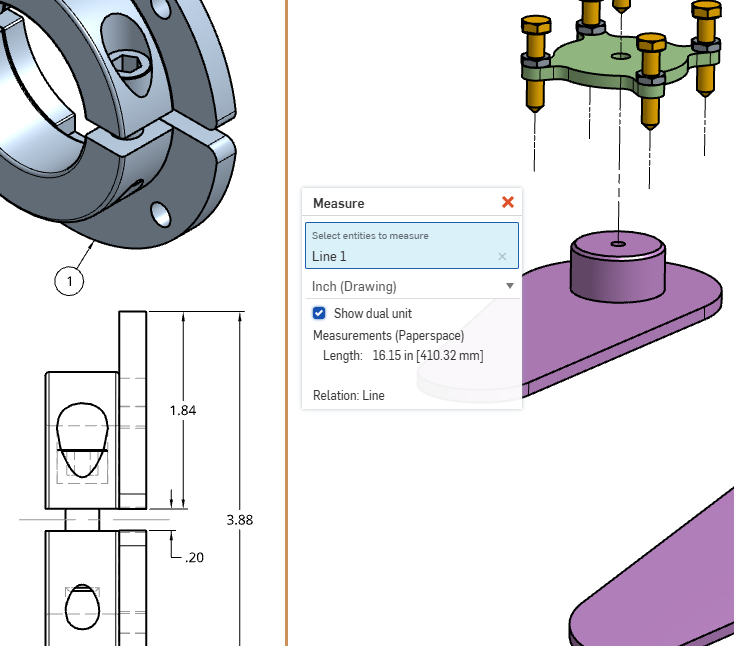The height and width of the screenshot is (646, 734).
Task: Select the 1.84 dimension value
Action: pos(183,411)
